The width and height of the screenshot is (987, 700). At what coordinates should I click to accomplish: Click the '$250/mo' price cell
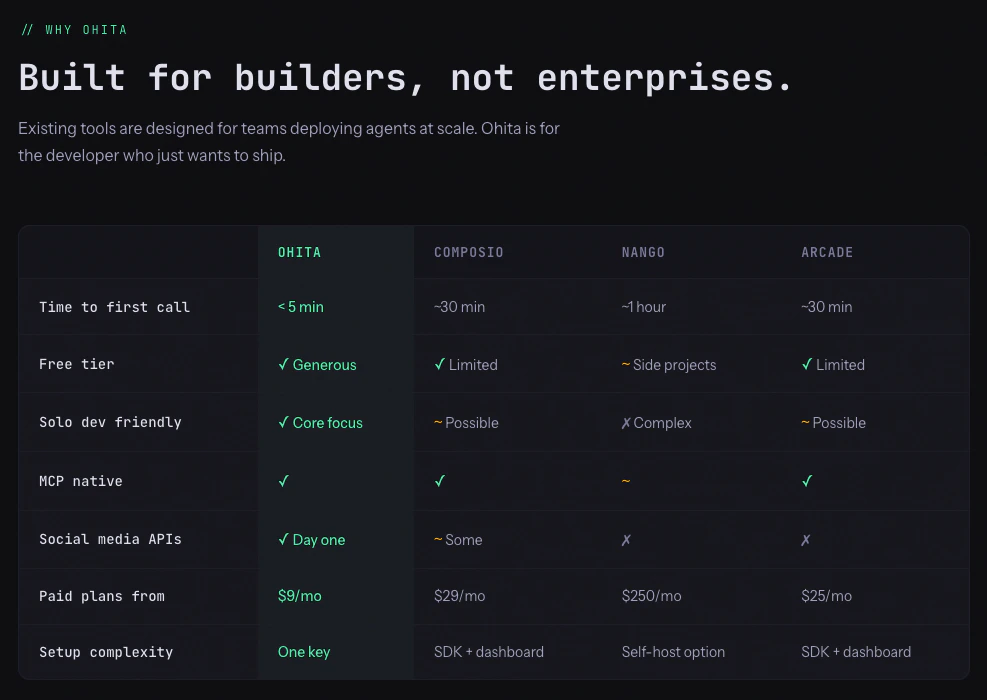(x=651, y=596)
